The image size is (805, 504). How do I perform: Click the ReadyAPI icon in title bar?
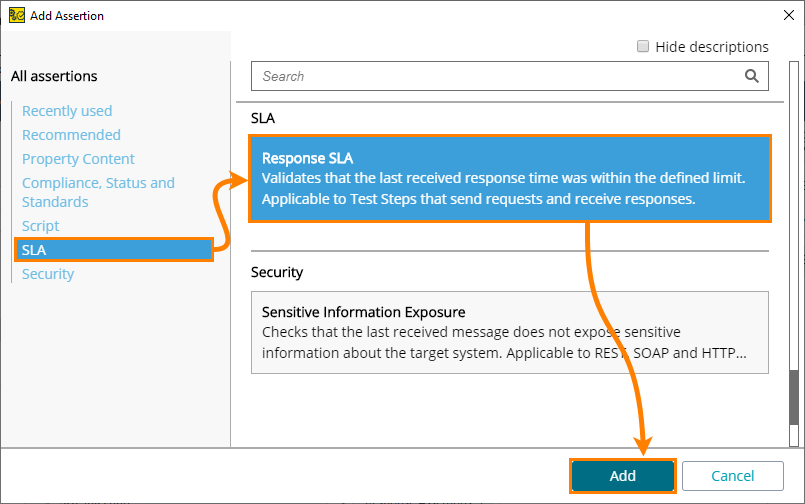[16, 15]
